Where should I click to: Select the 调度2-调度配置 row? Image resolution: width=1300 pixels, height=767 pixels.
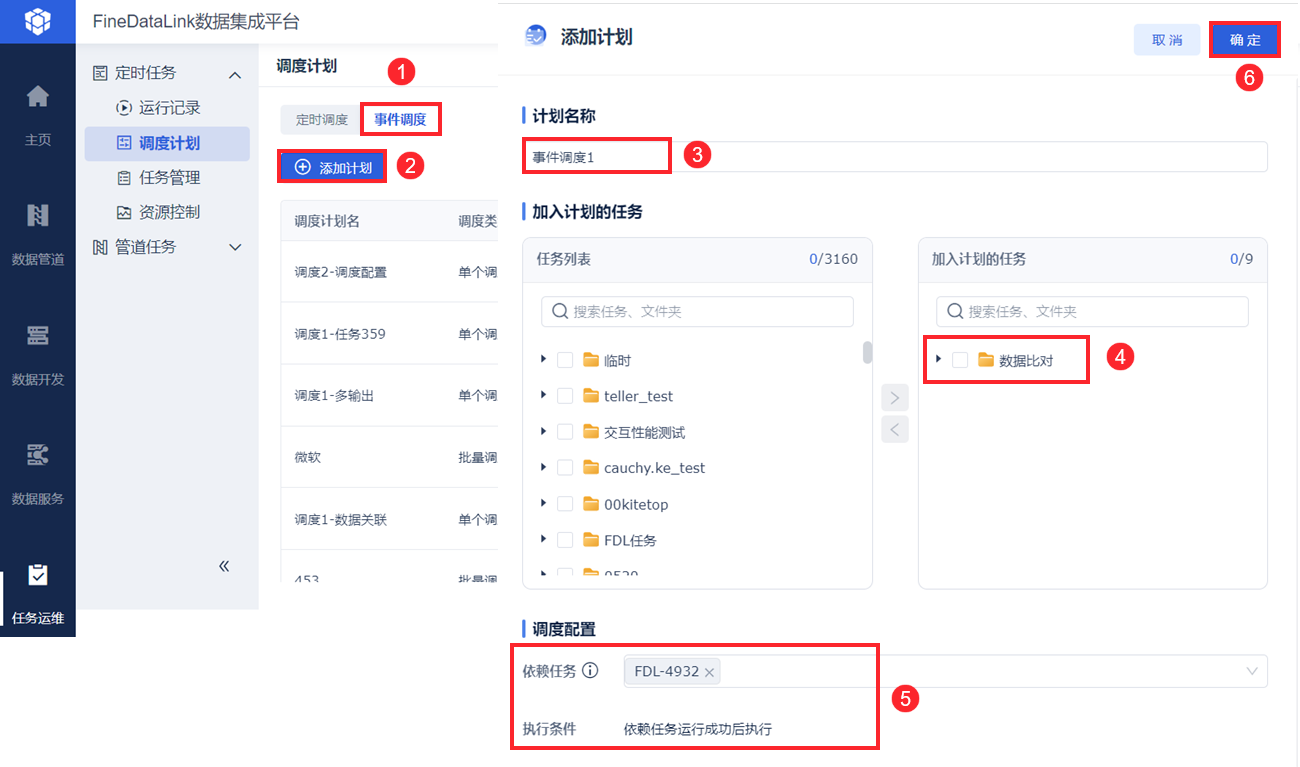[389, 272]
